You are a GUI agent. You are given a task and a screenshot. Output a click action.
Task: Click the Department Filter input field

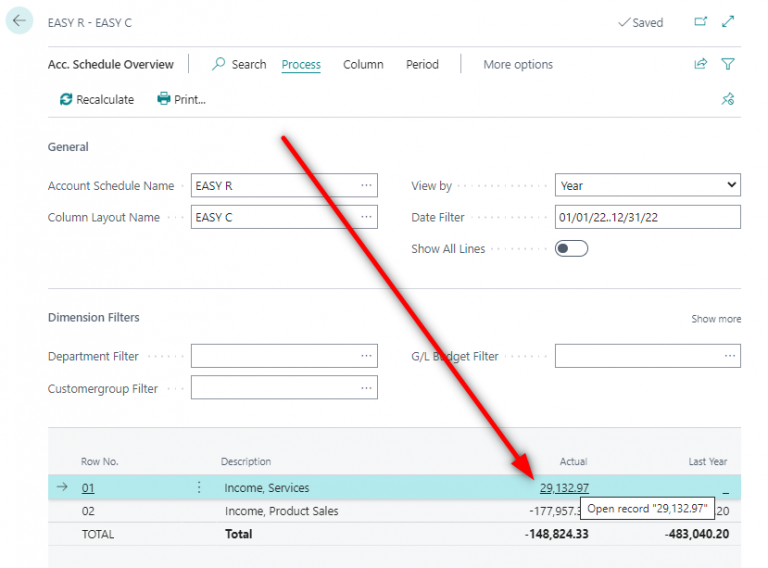coord(284,356)
